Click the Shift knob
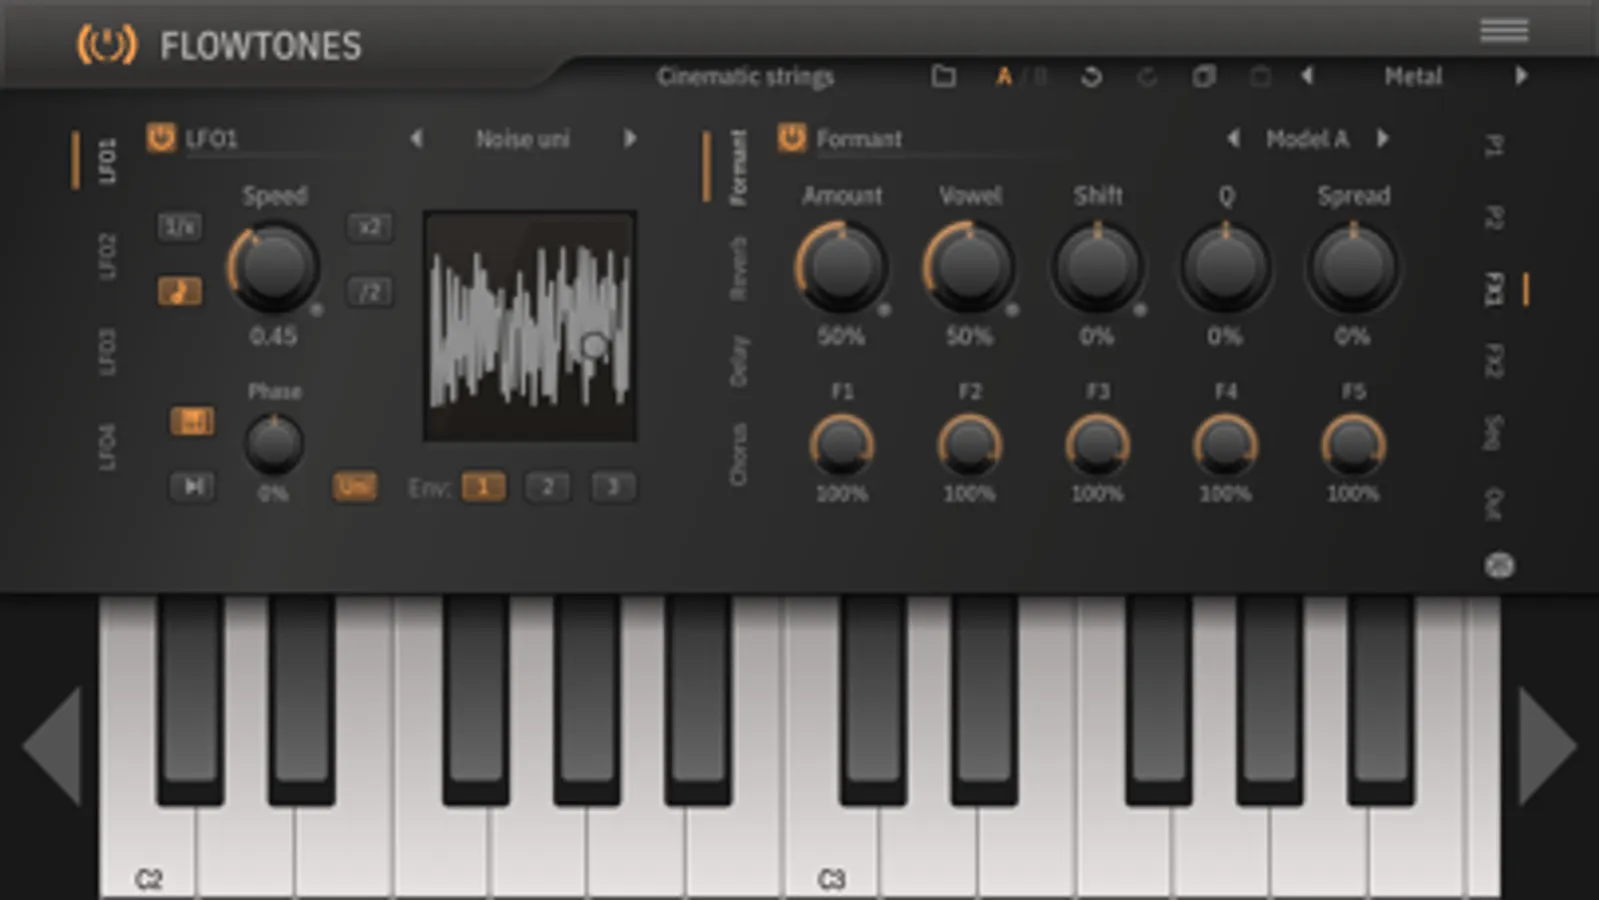 tap(1097, 267)
